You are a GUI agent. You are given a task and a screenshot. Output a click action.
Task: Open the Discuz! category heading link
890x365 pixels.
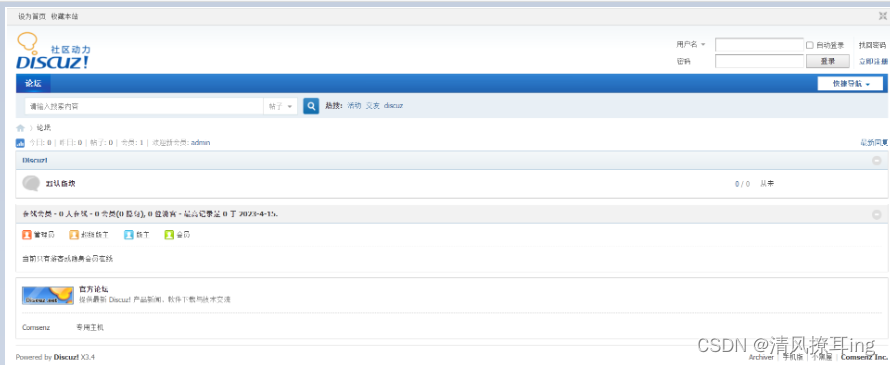click(x=35, y=160)
